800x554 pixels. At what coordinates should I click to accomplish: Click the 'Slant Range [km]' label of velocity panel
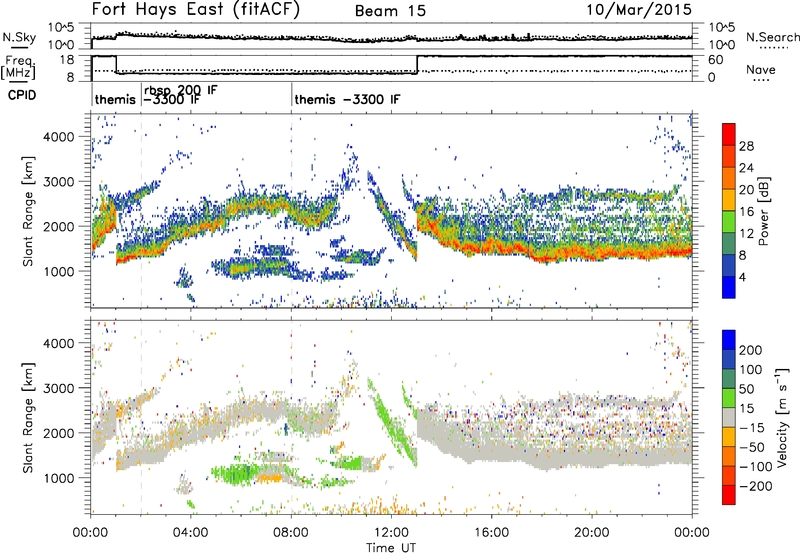coord(28,418)
